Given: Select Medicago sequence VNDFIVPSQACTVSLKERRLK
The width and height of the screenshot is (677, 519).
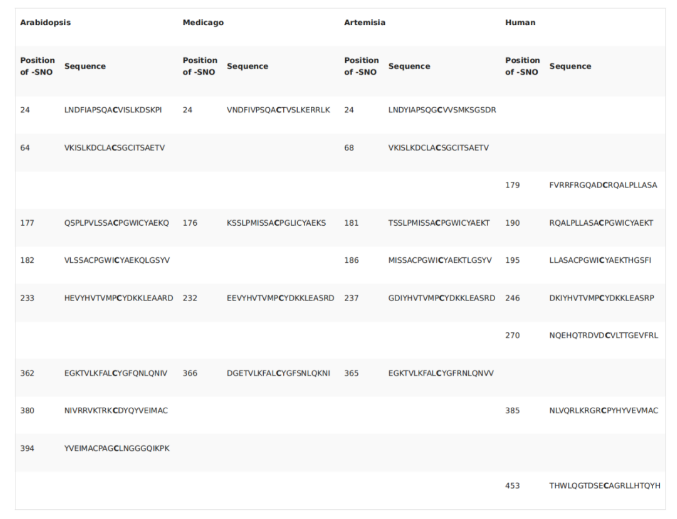Looking at the screenshot, I should 280,110.
